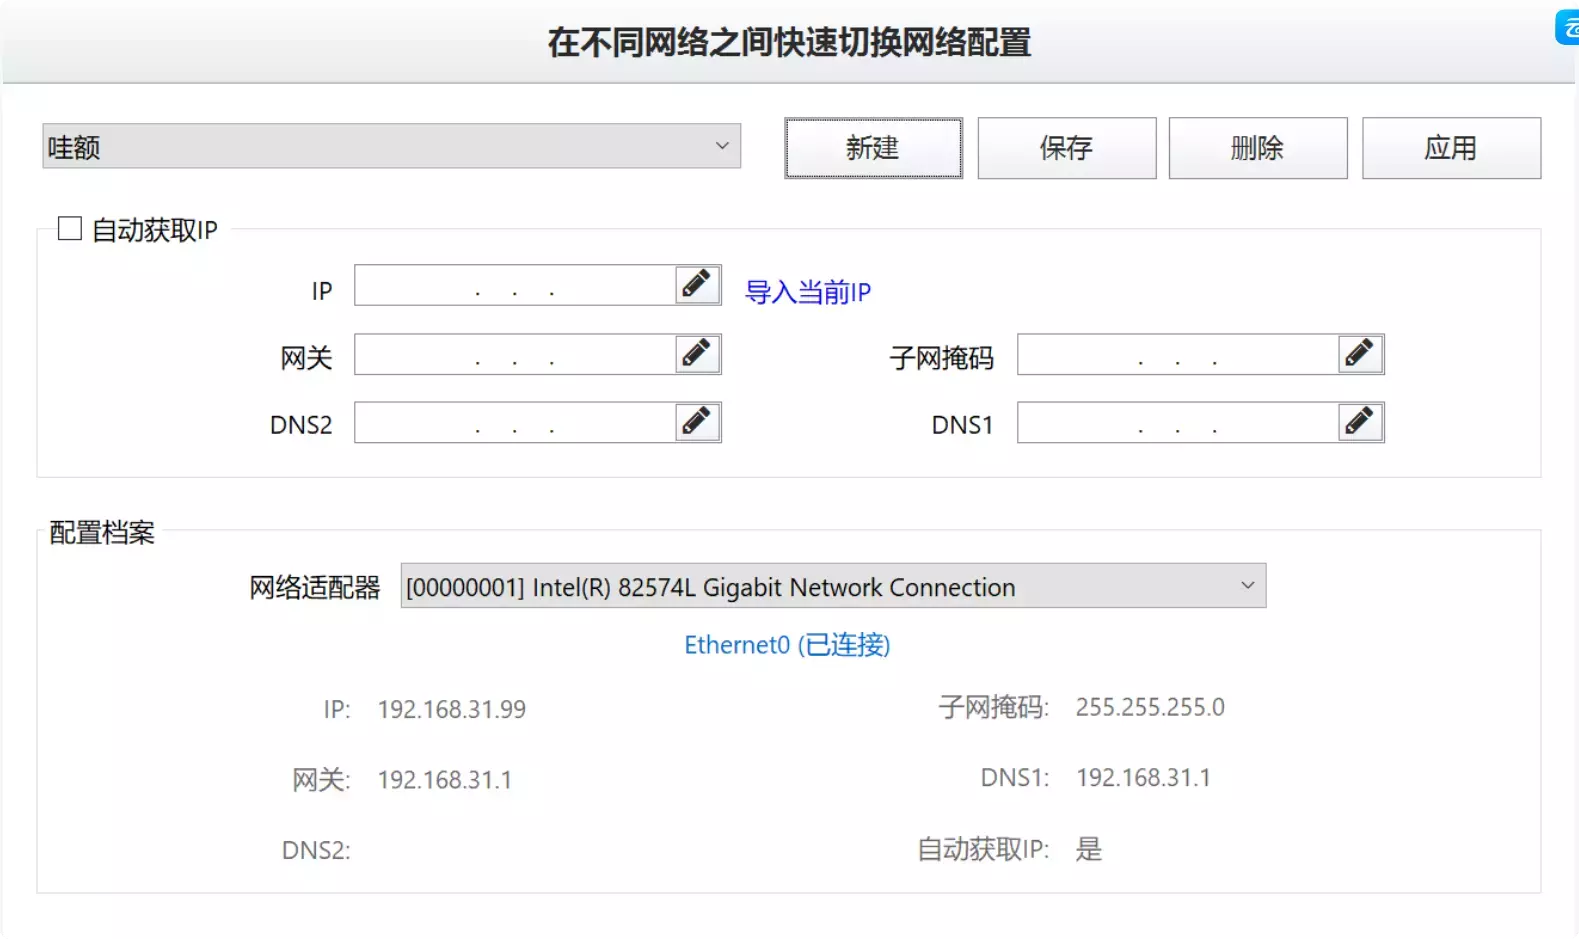The width and height of the screenshot is (1579, 939).
Task: Click the 配置档案 group label
Action: 102,532
